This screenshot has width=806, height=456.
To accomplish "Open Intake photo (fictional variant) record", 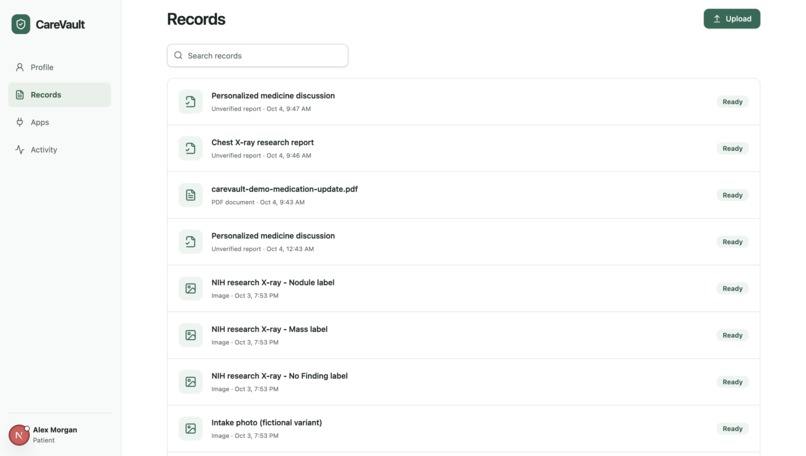I will coord(463,429).
